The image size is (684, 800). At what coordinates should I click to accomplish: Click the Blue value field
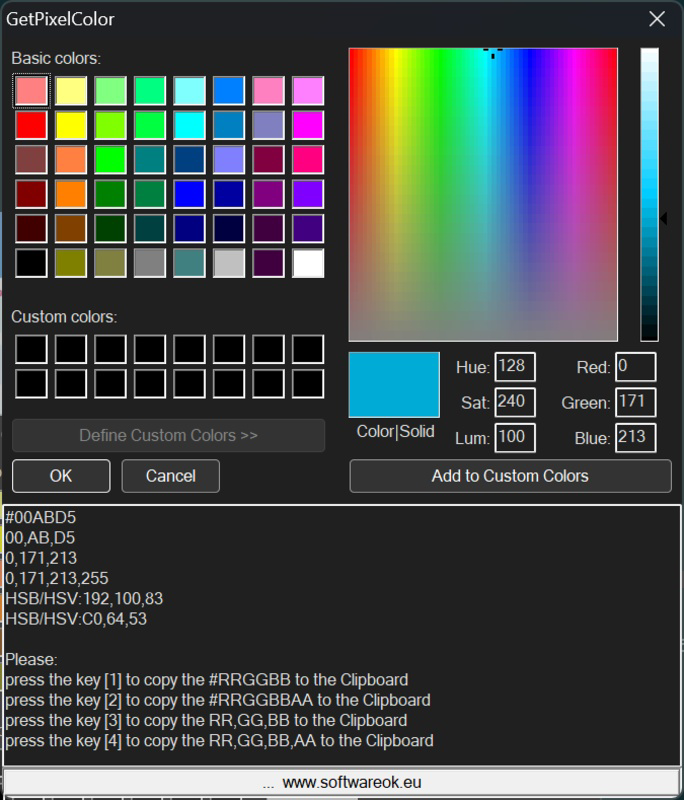point(636,437)
